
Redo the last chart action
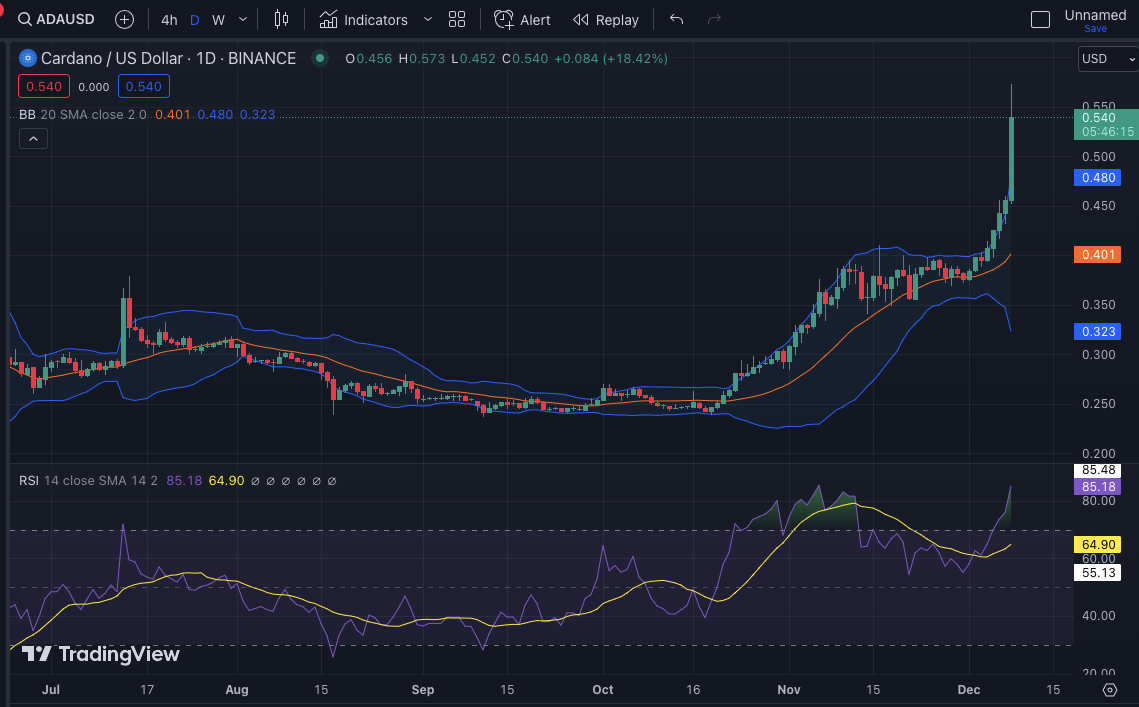tap(714, 19)
